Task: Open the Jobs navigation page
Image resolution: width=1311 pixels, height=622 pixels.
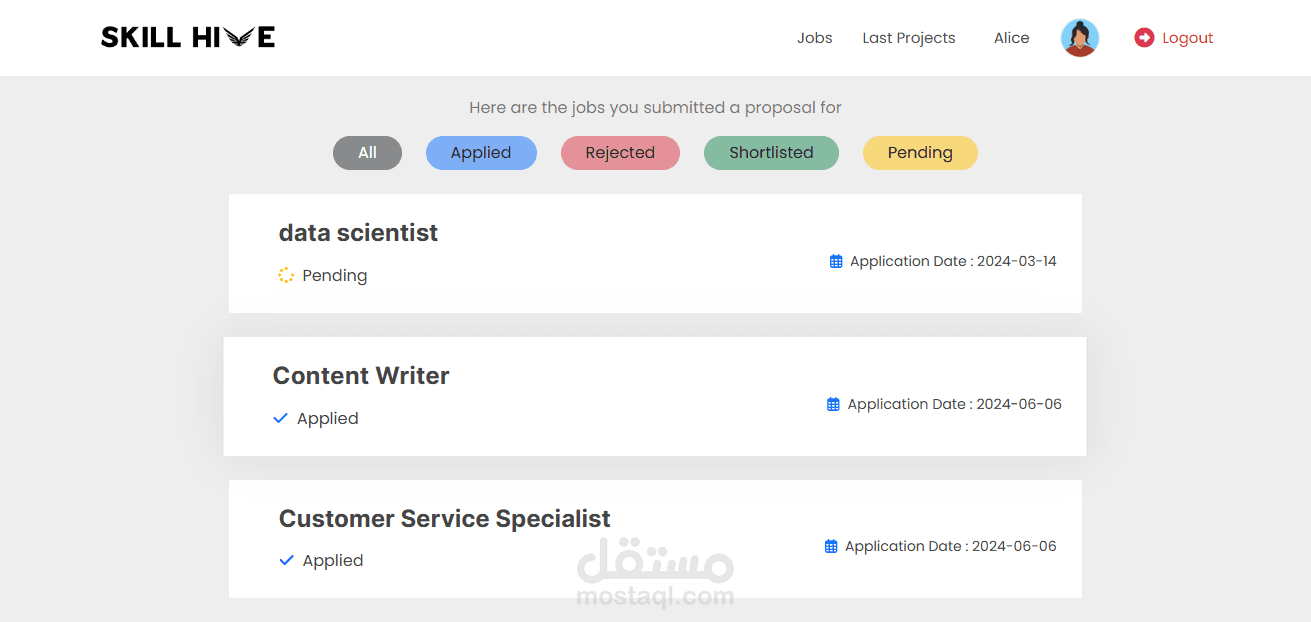Action: pos(814,37)
